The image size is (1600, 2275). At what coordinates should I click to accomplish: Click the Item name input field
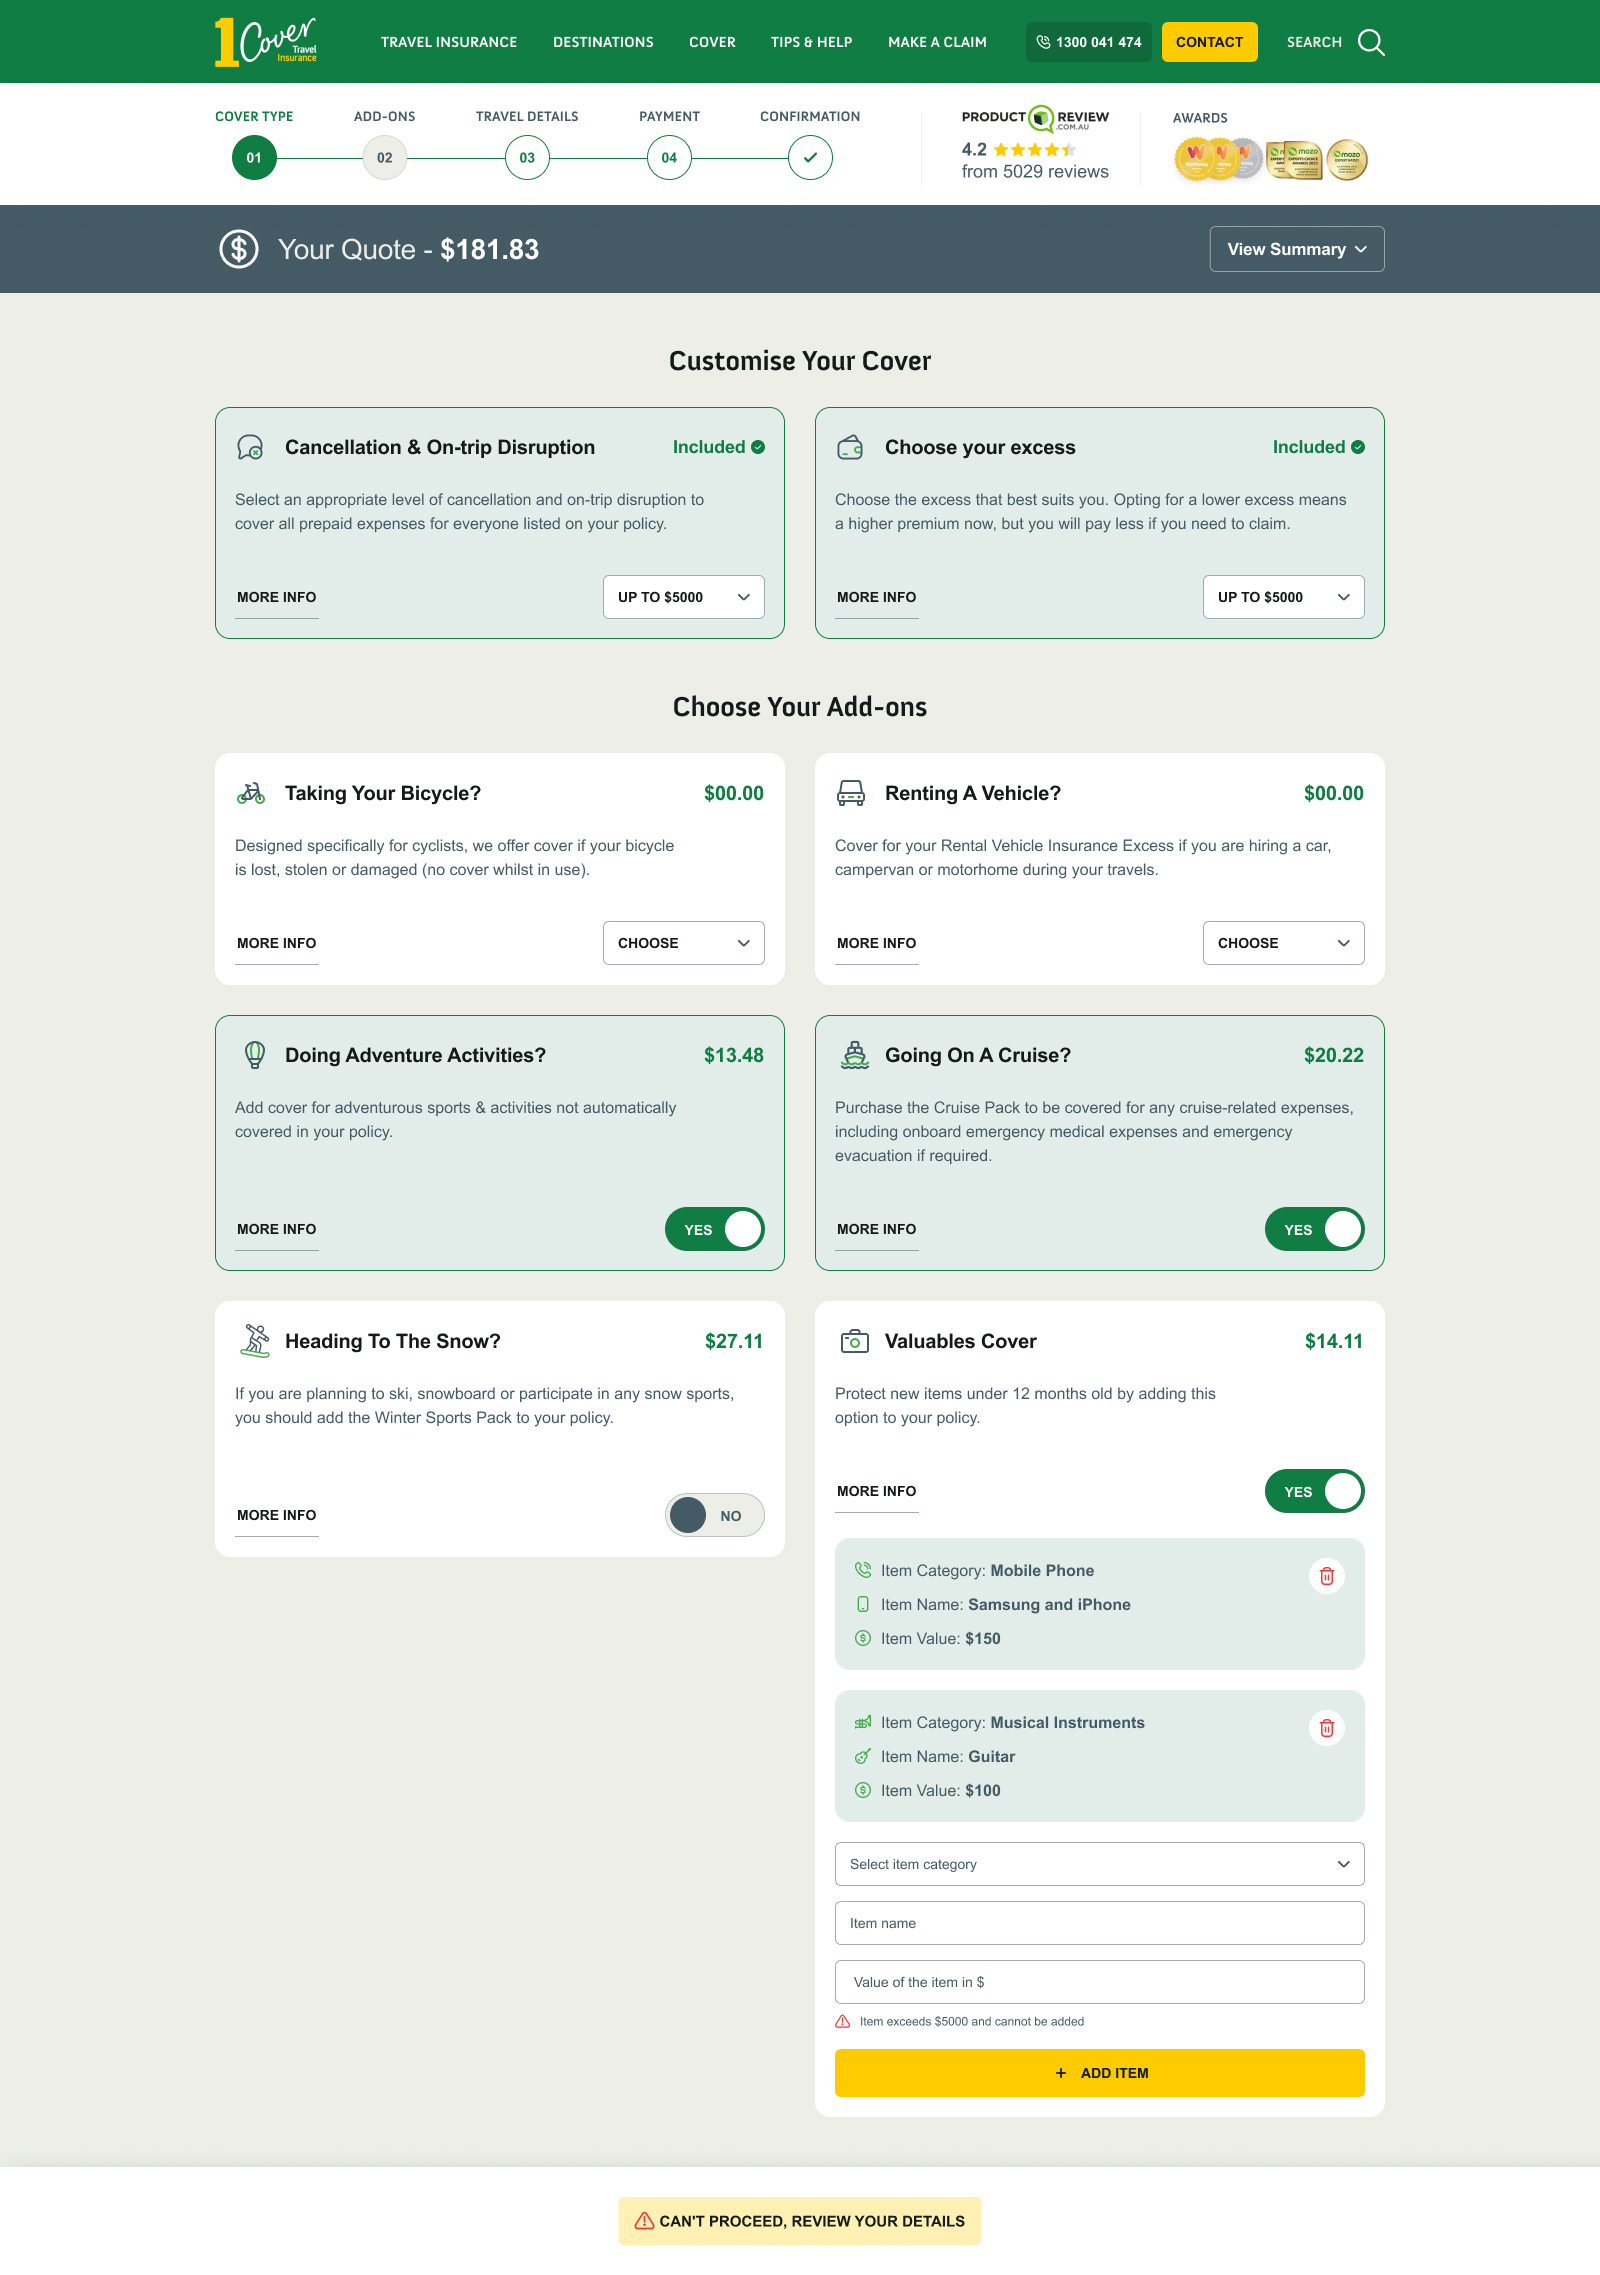[1099, 1923]
